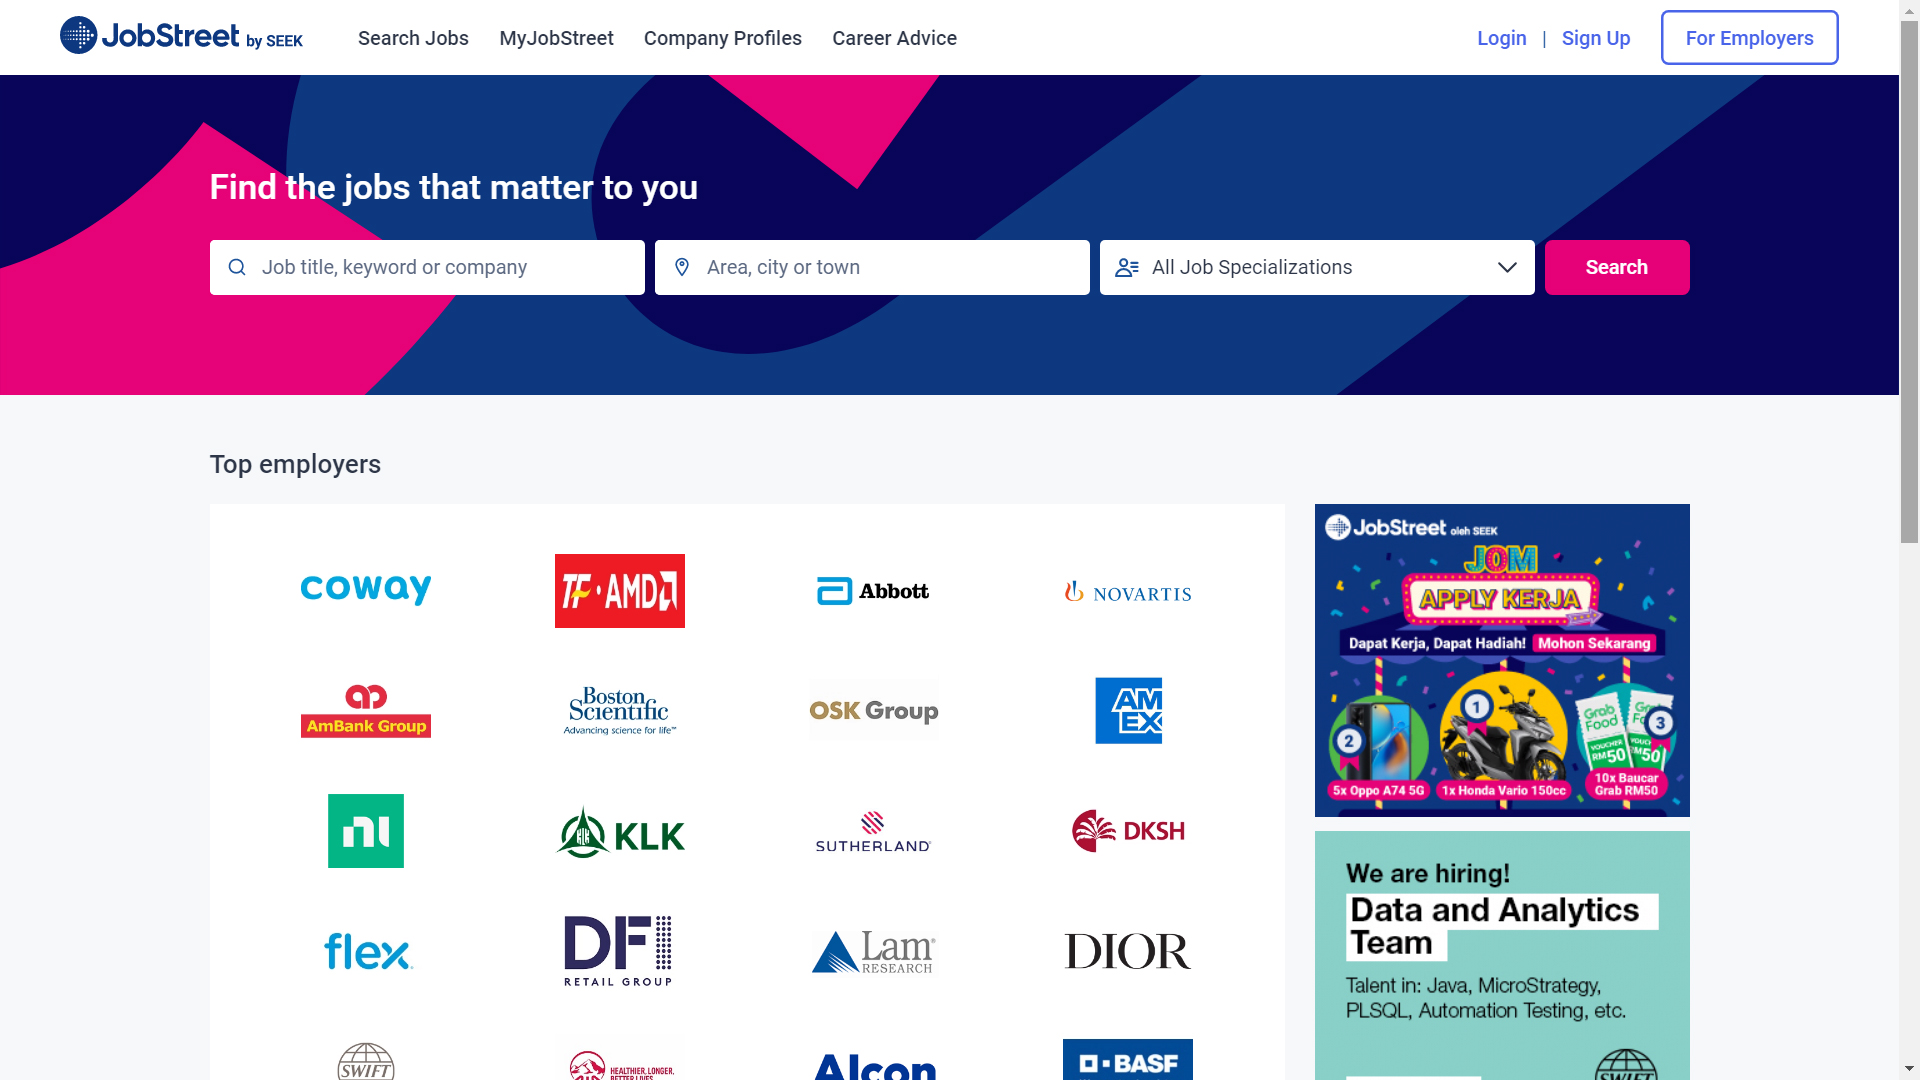Image resolution: width=1920 pixels, height=1080 pixels.
Task: Click the specialization dropdown chevron arrow
Action: pos(1507,267)
